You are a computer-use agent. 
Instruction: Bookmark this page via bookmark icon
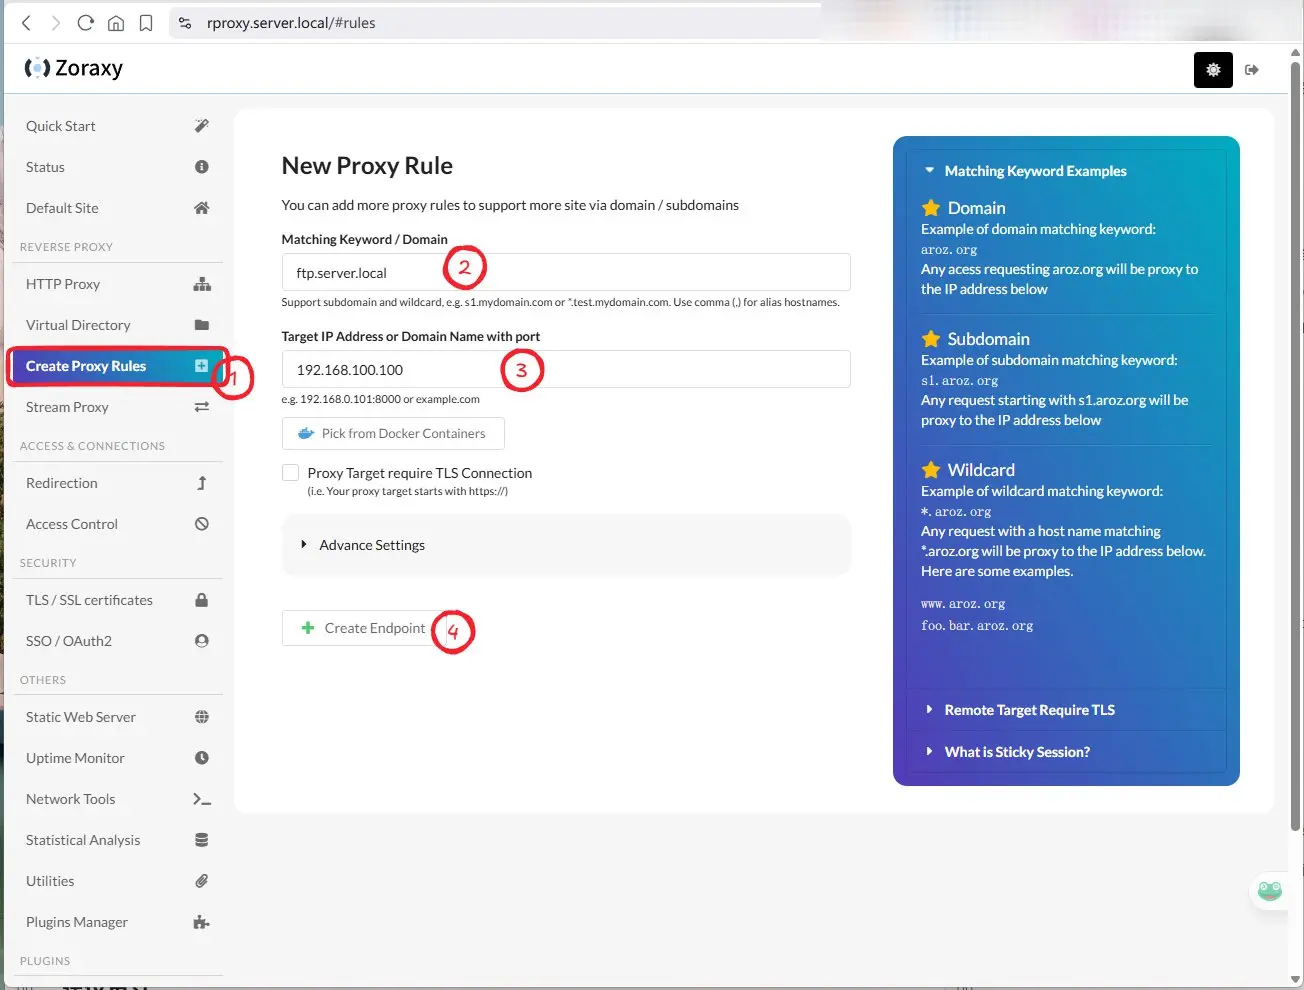[146, 23]
